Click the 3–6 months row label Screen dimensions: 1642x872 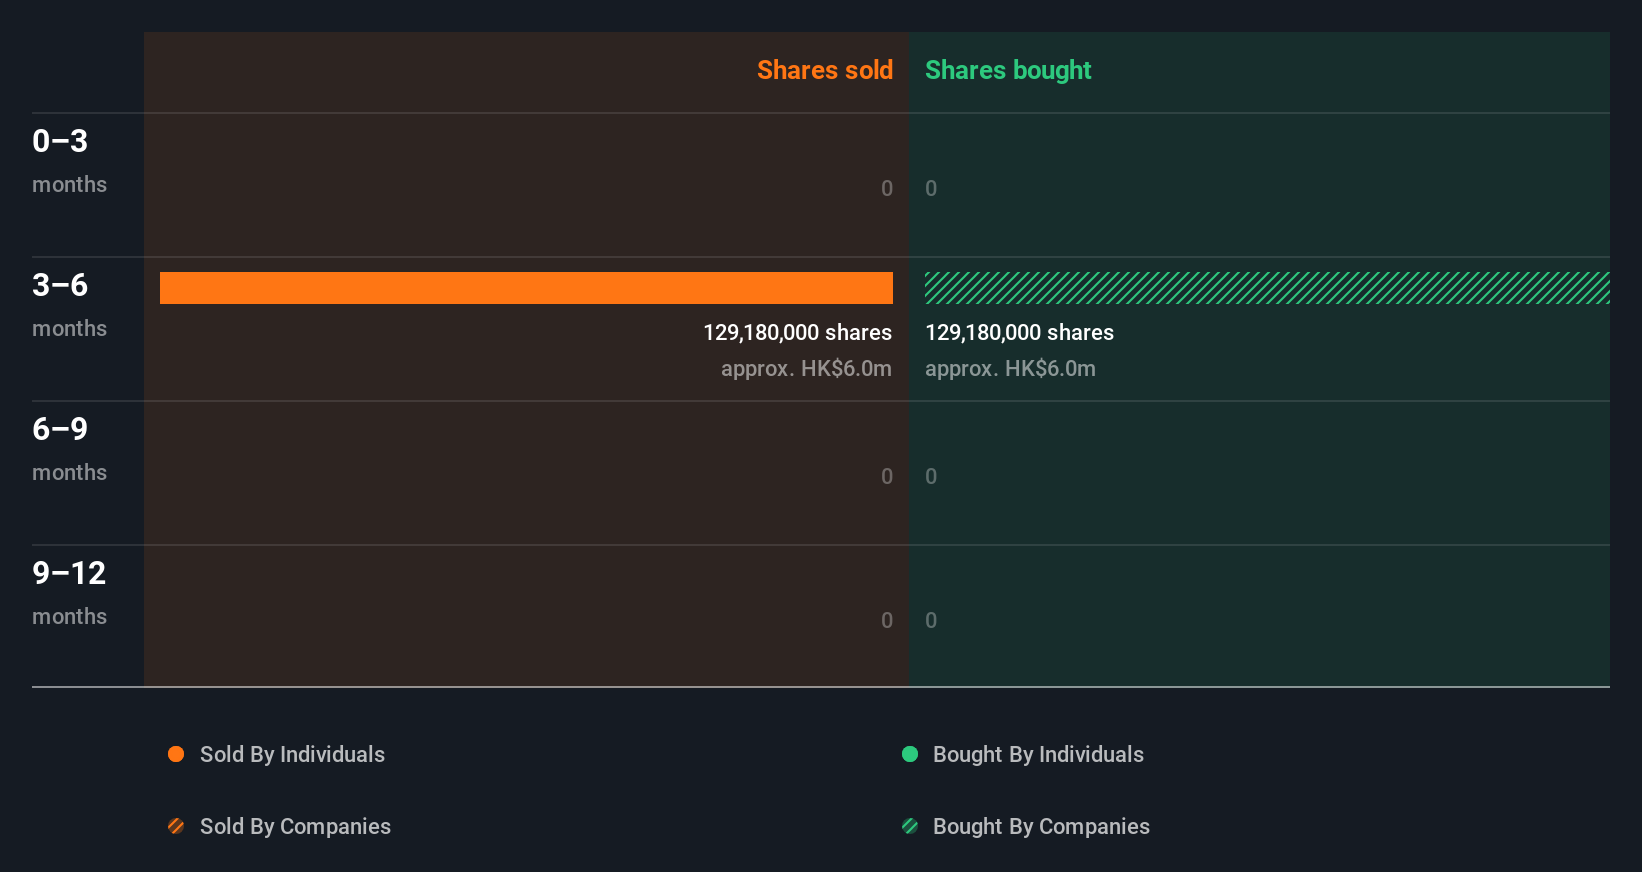pos(69,304)
